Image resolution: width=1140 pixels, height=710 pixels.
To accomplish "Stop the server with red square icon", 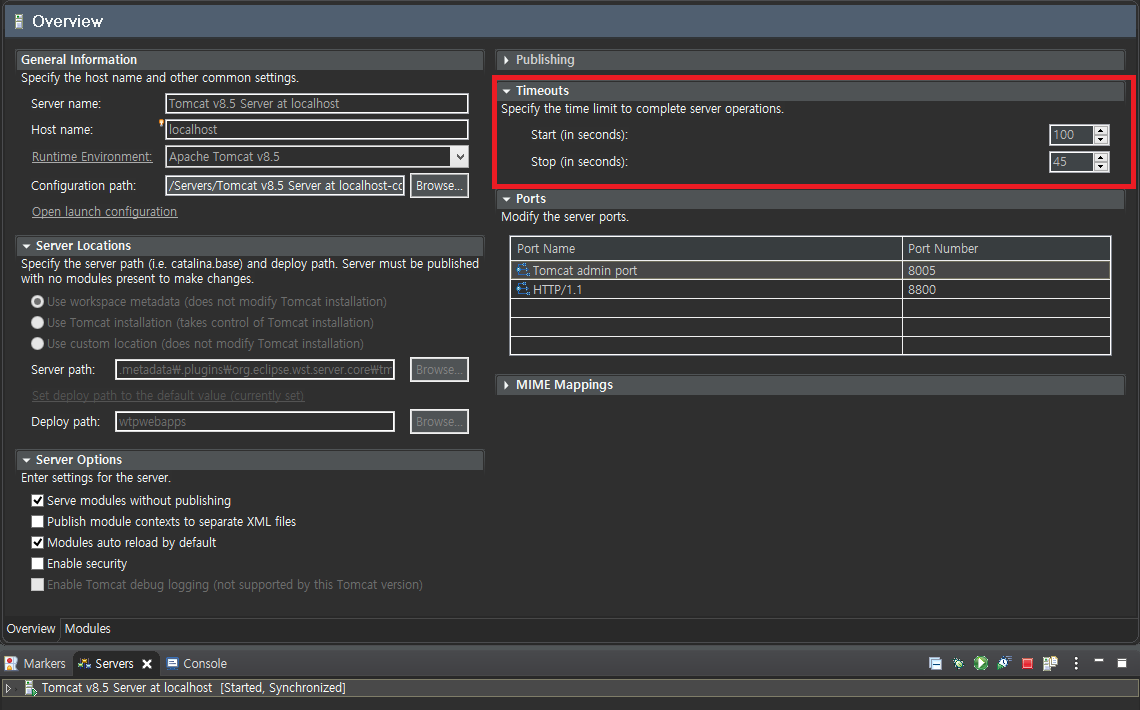I will pos(1027,663).
